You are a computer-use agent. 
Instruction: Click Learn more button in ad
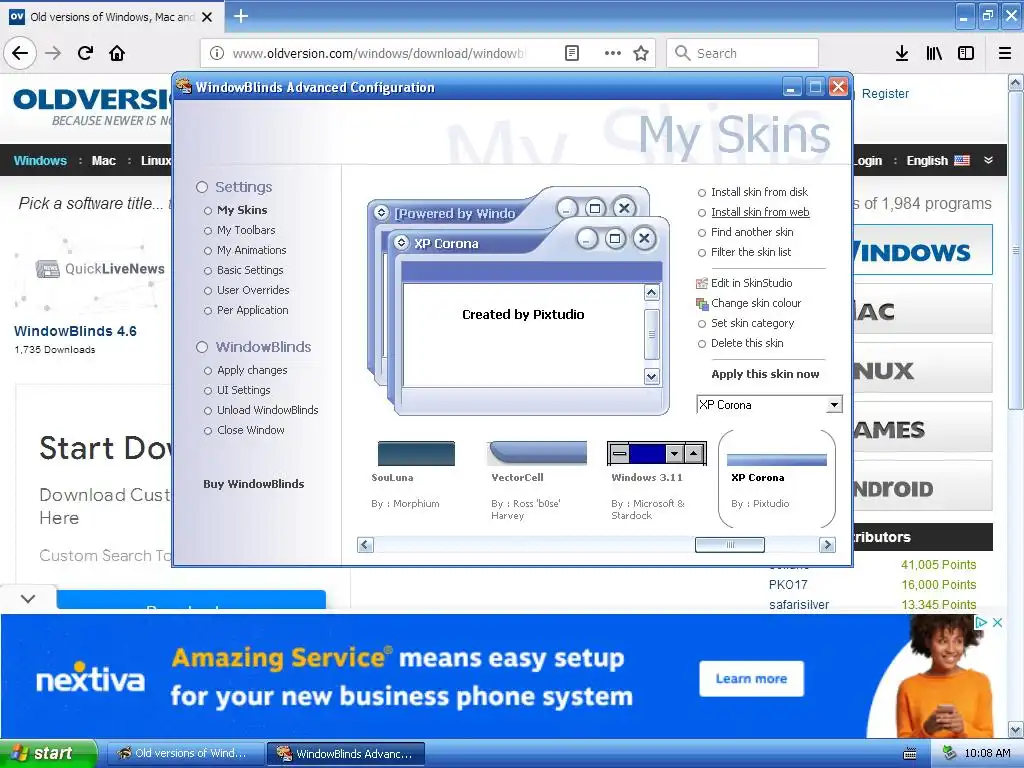coord(751,679)
